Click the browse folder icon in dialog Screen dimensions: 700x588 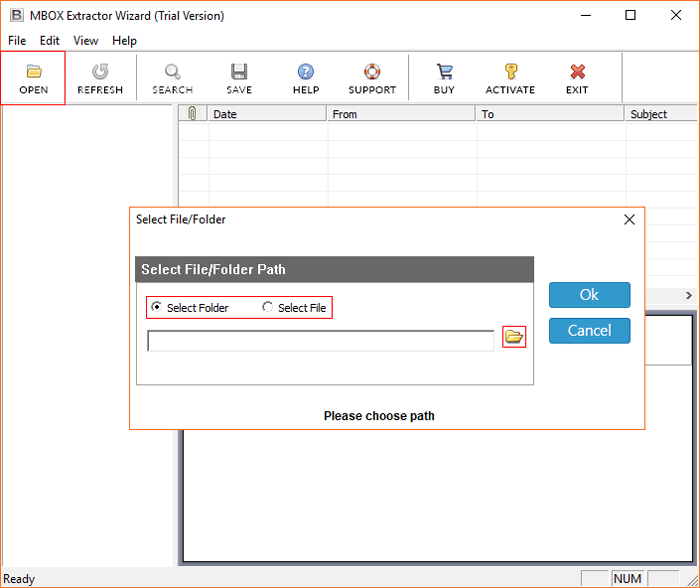click(514, 337)
